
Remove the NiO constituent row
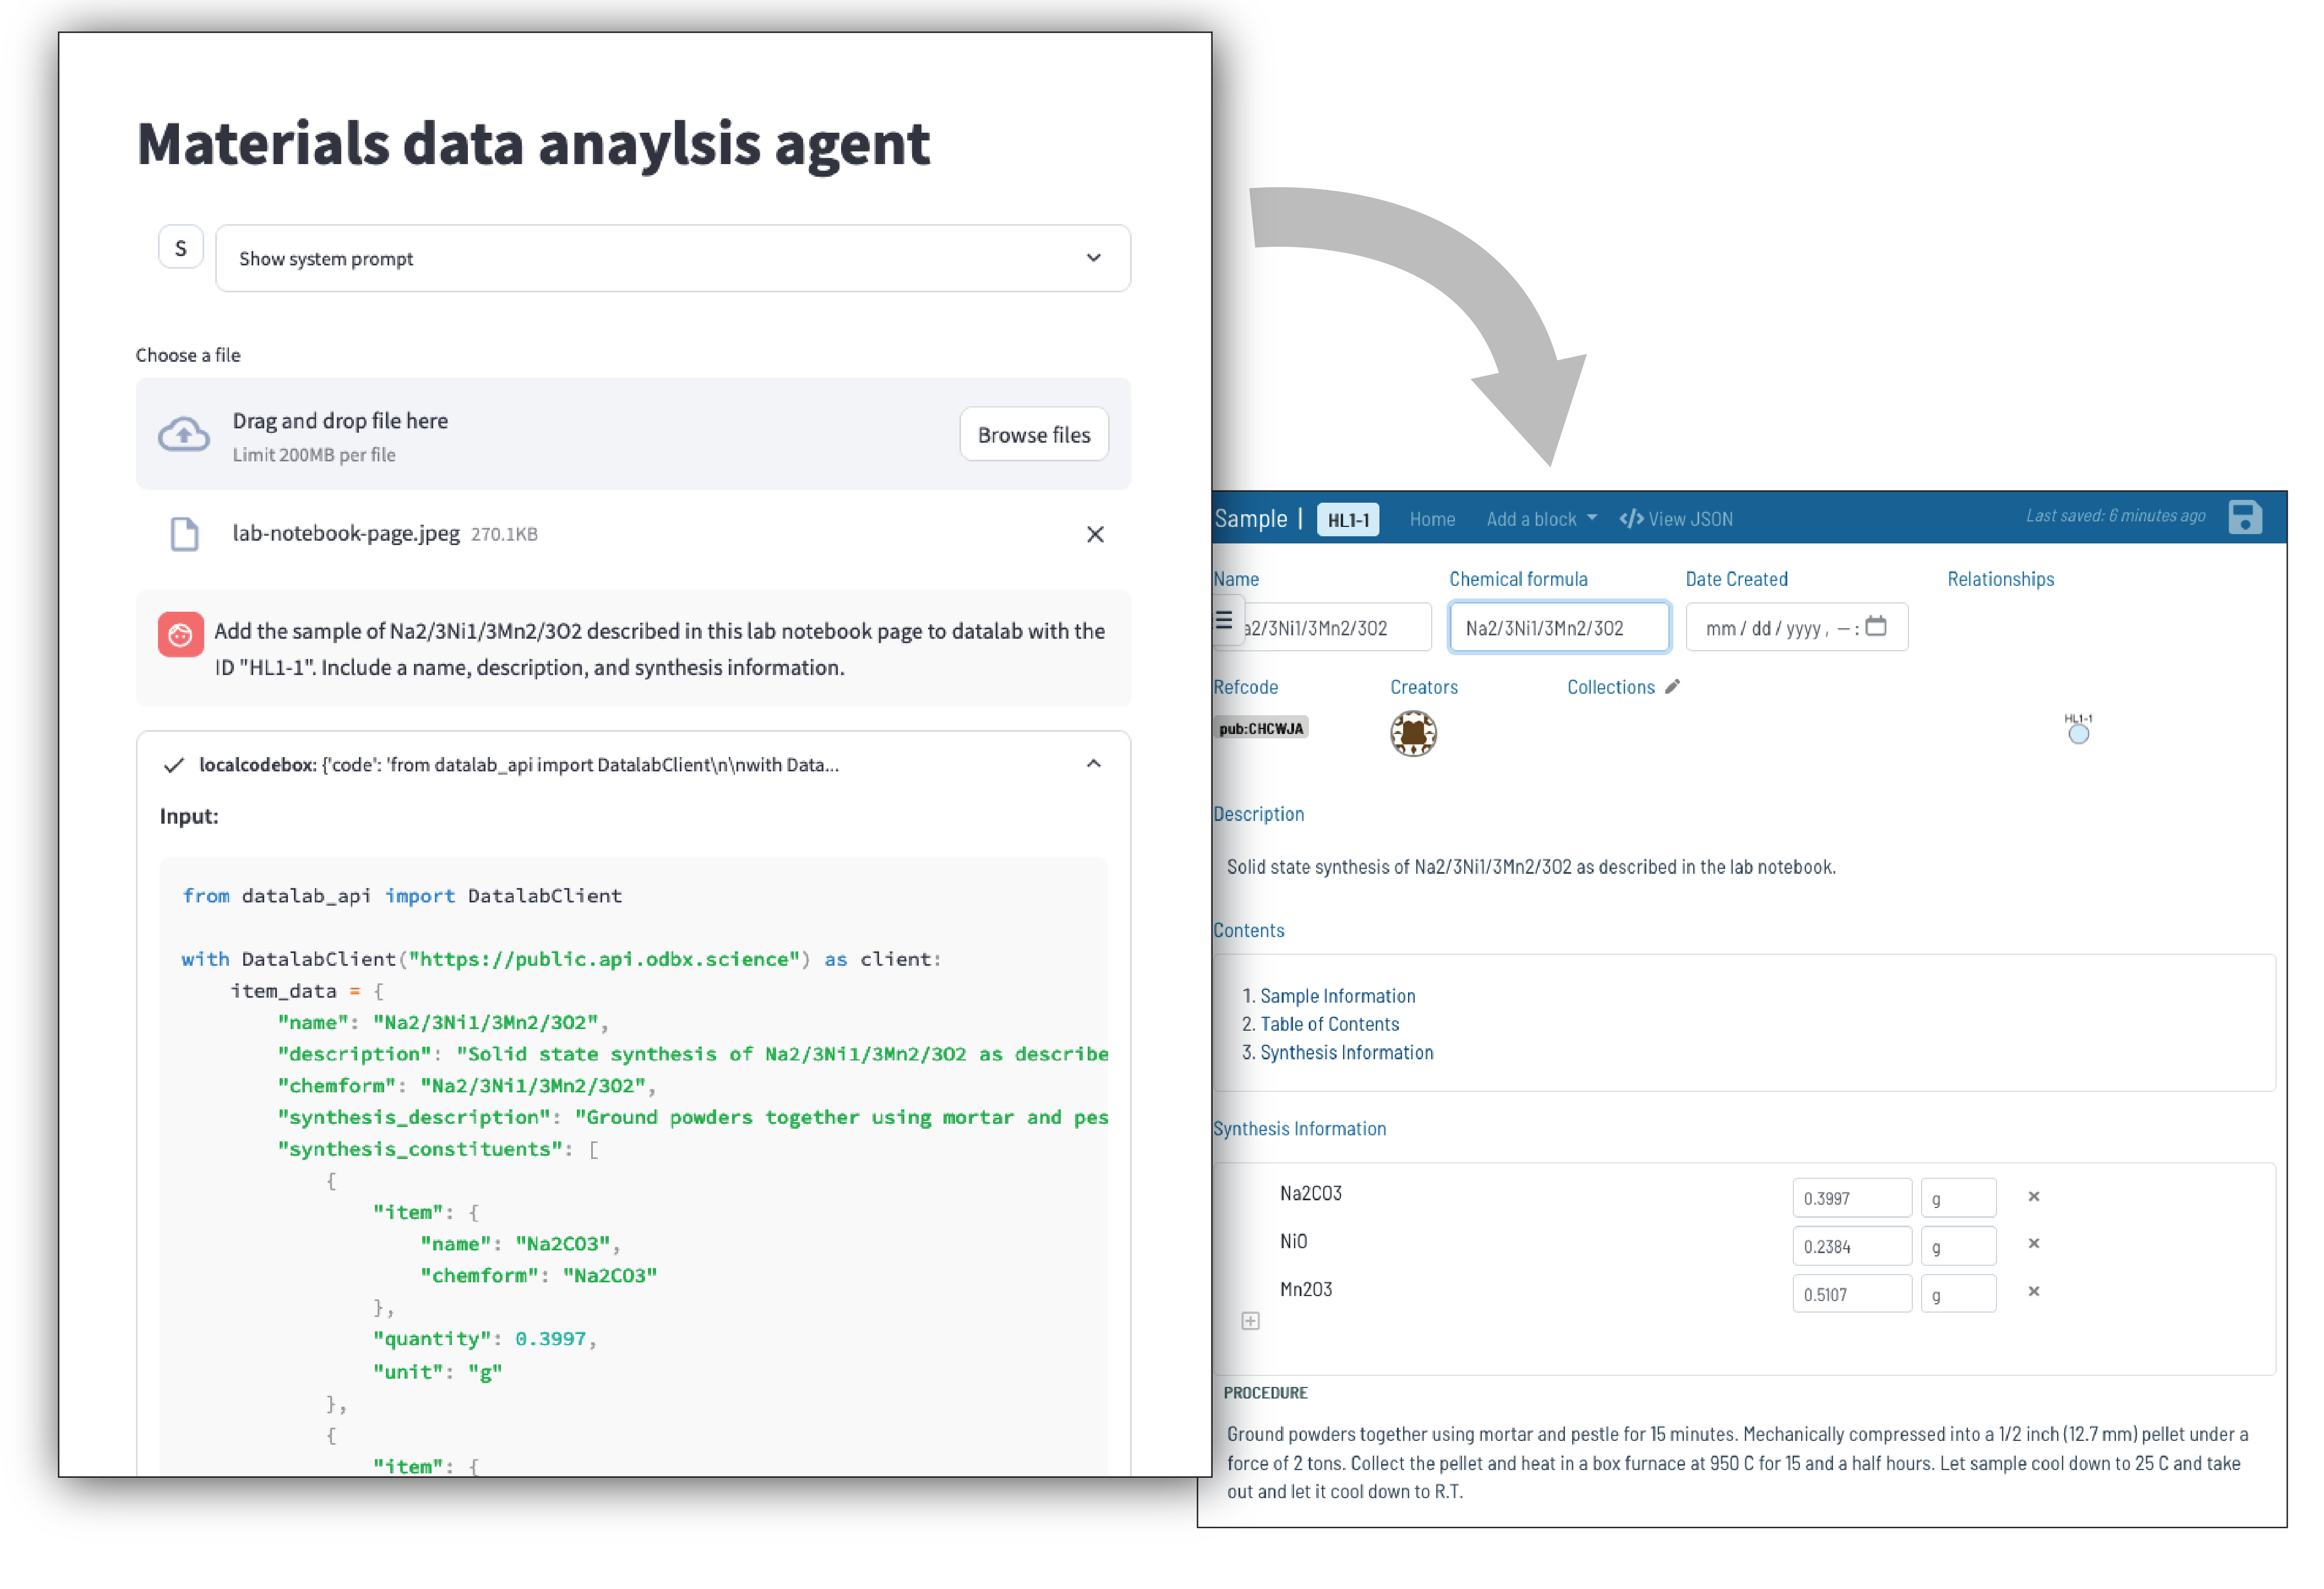(x=2033, y=1244)
